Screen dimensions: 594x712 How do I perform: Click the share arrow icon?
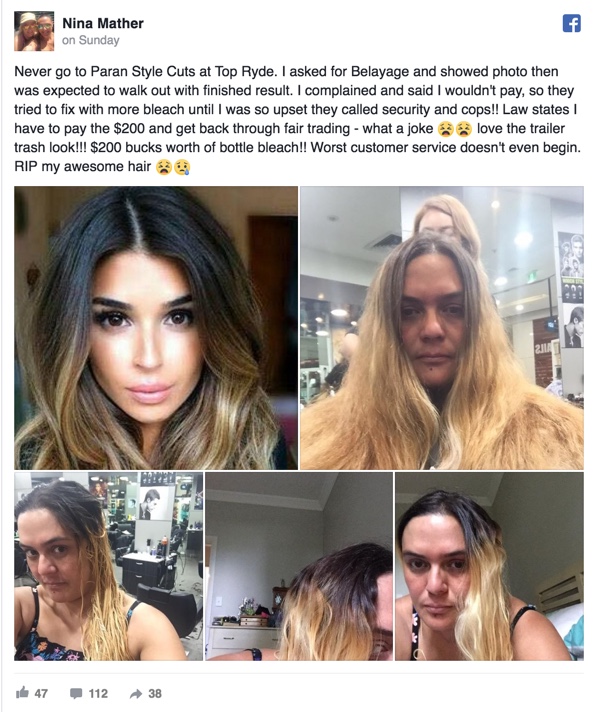click(x=136, y=693)
